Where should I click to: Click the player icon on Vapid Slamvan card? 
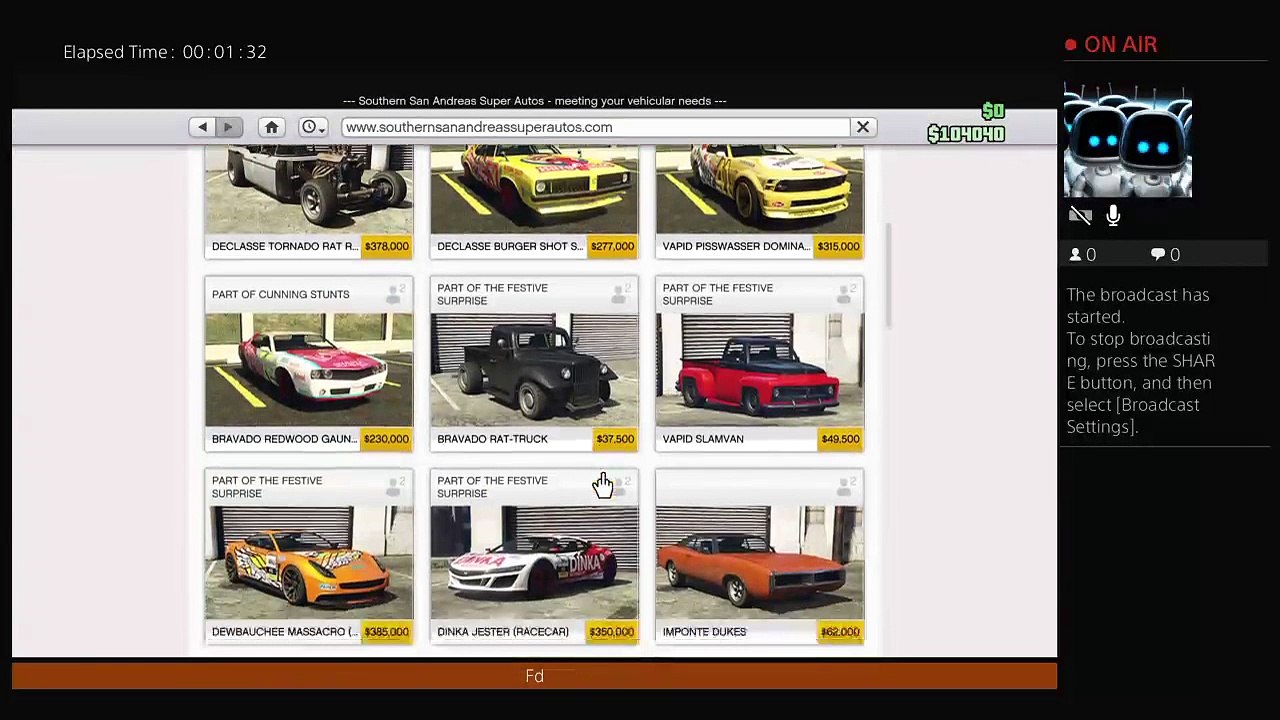pos(845,294)
